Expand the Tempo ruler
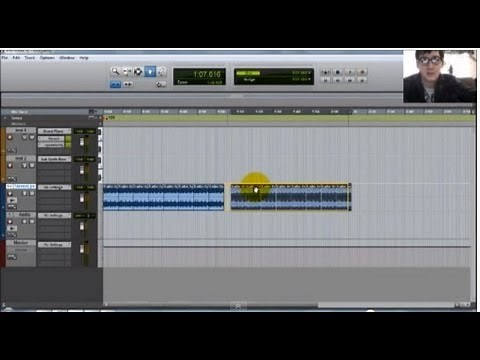 coord(5,118)
